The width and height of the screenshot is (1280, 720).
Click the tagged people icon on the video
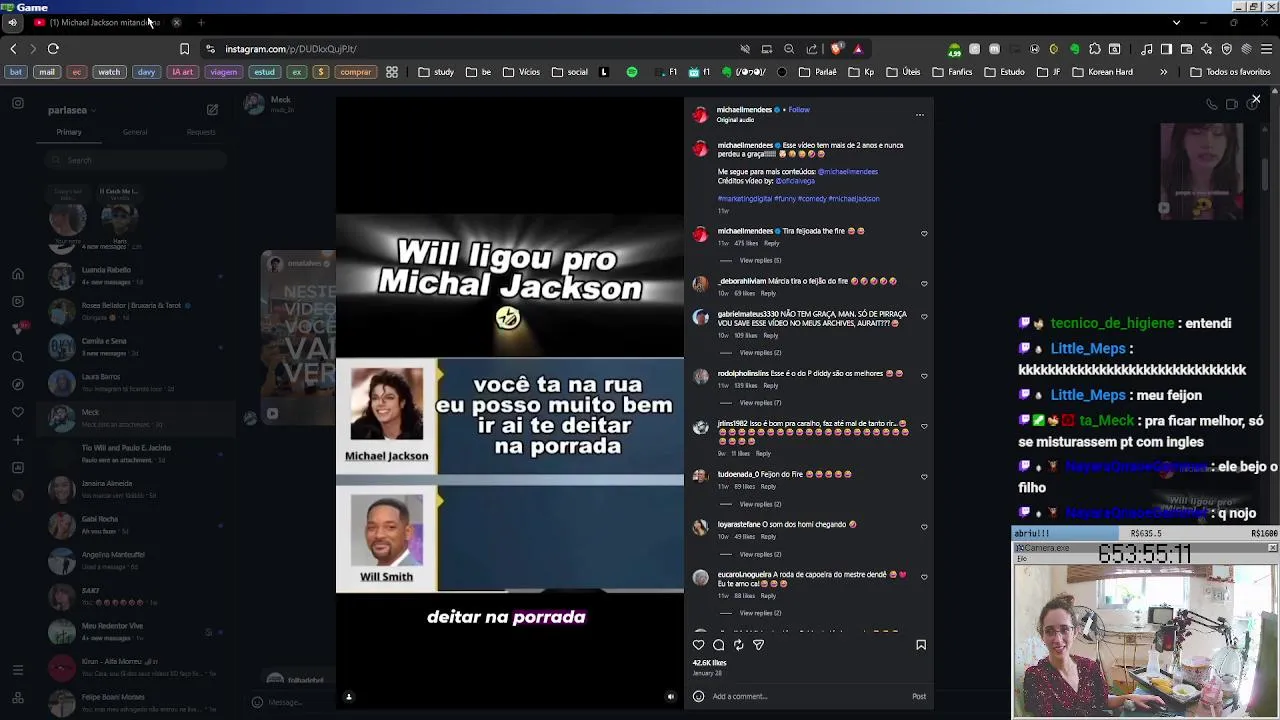pyautogui.click(x=349, y=697)
